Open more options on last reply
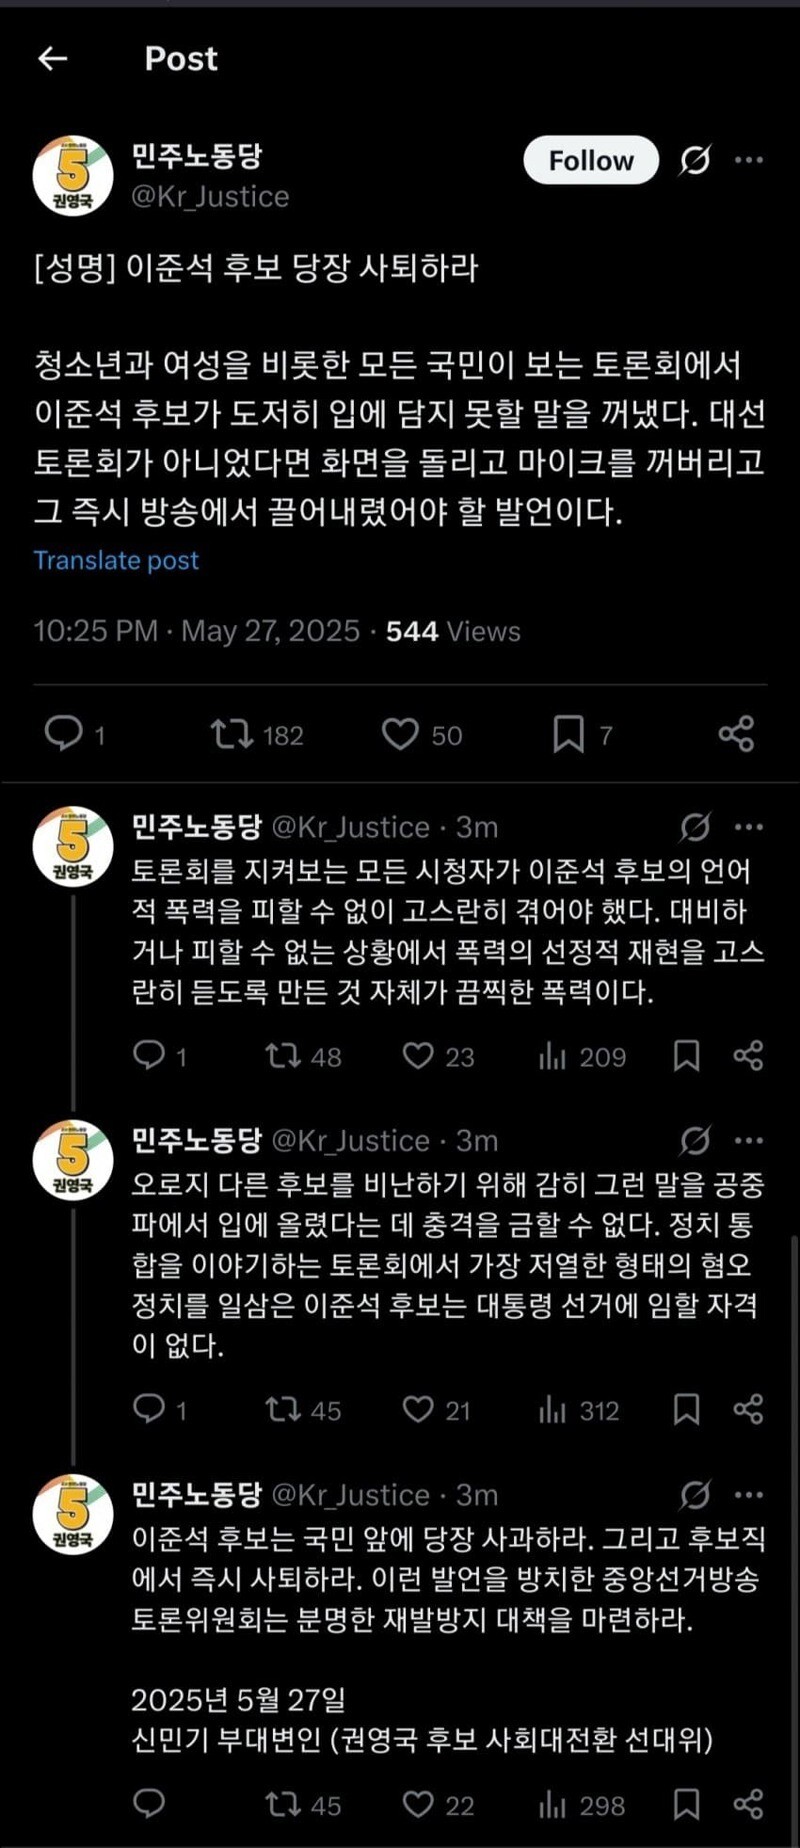The image size is (800, 1848). point(749,1495)
